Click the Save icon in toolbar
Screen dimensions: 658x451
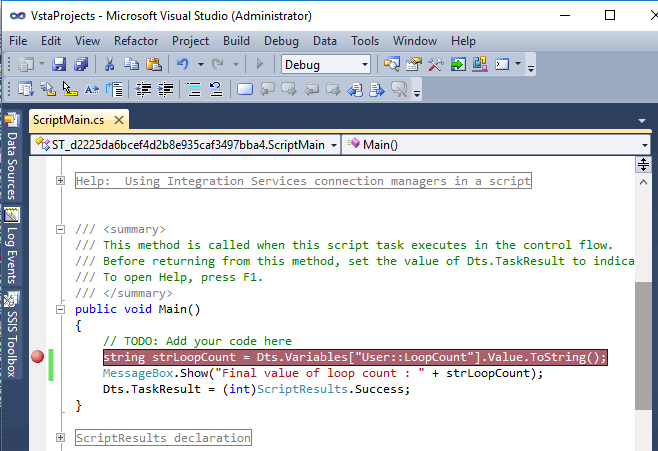pos(59,65)
